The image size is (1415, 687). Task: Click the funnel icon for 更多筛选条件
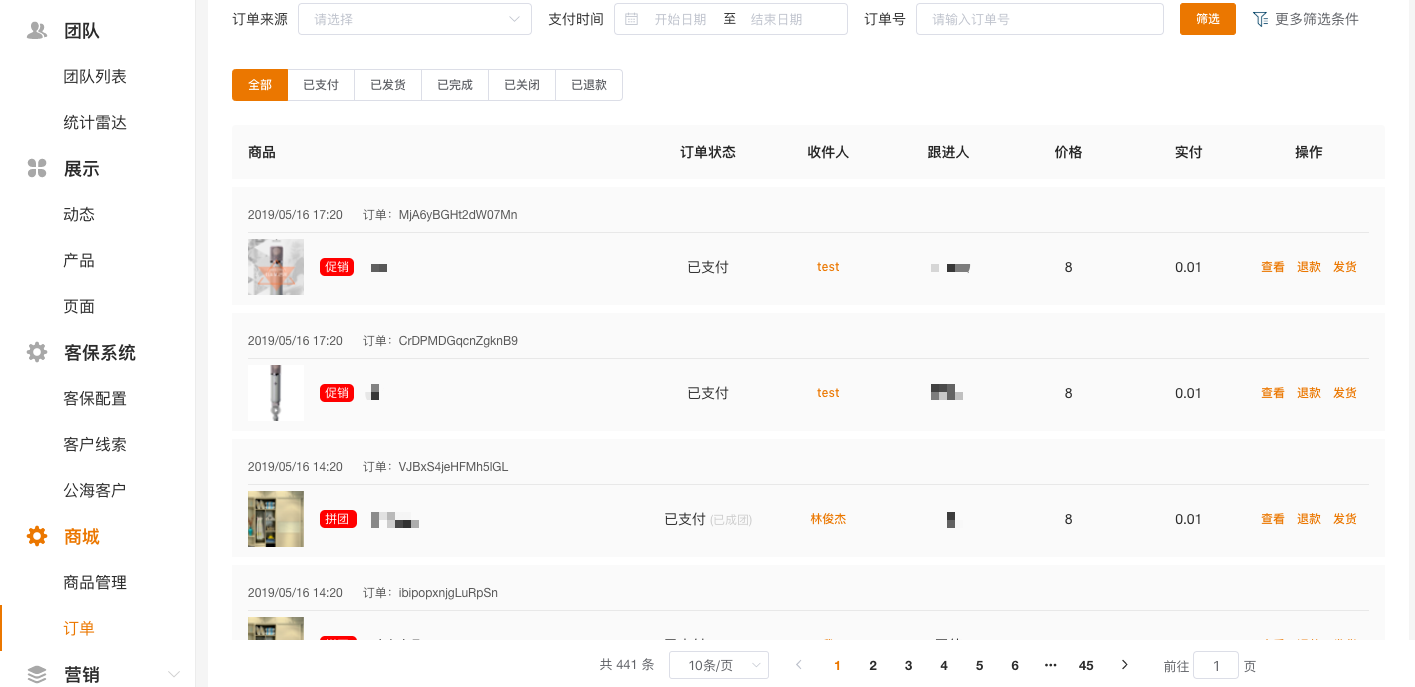pos(1260,19)
